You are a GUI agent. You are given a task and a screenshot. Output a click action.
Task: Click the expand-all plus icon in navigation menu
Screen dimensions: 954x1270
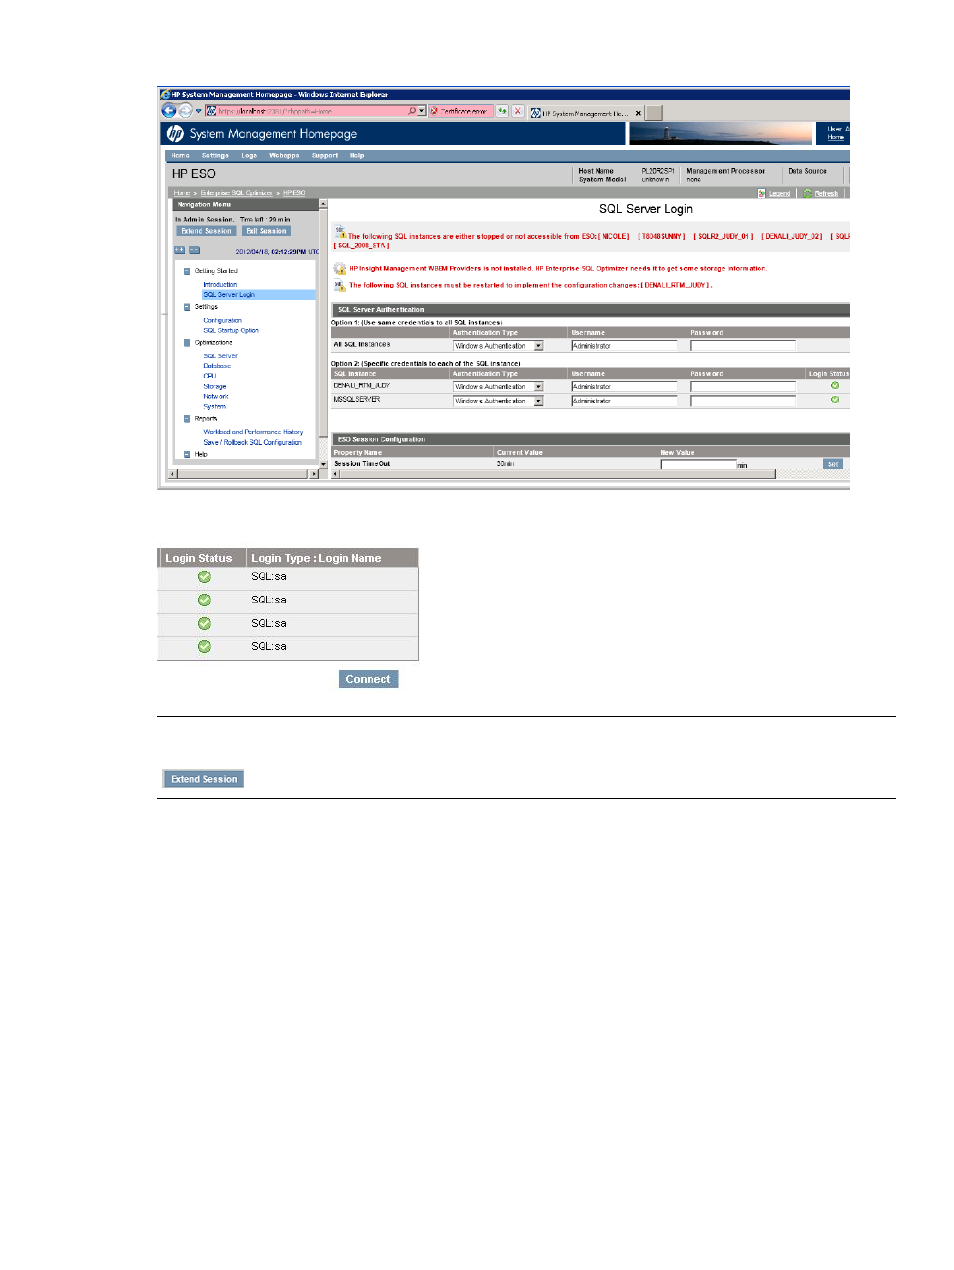point(180,250)
